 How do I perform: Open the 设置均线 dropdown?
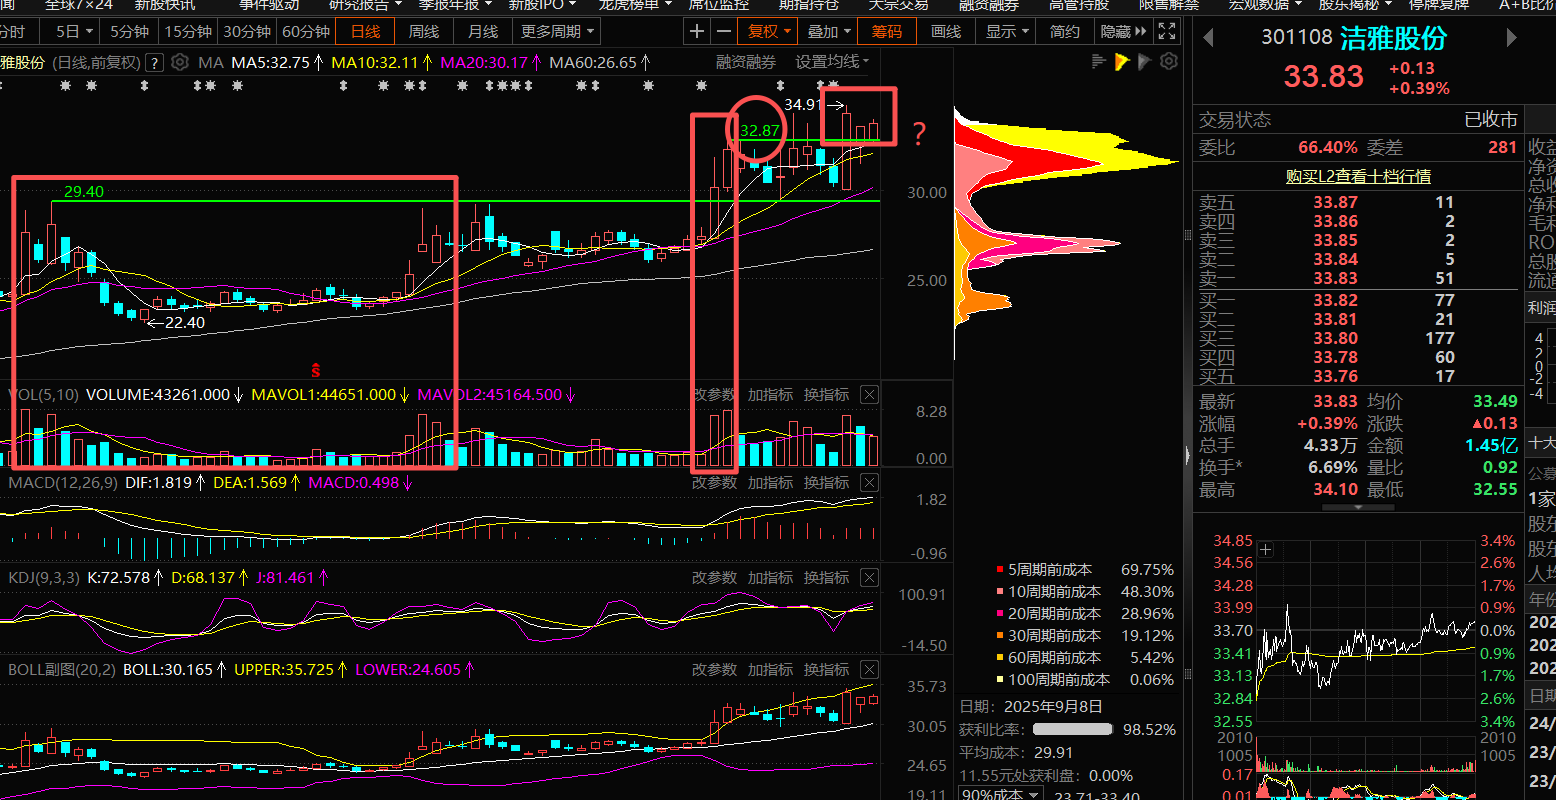pyautogui.click(x=832, y=62)
